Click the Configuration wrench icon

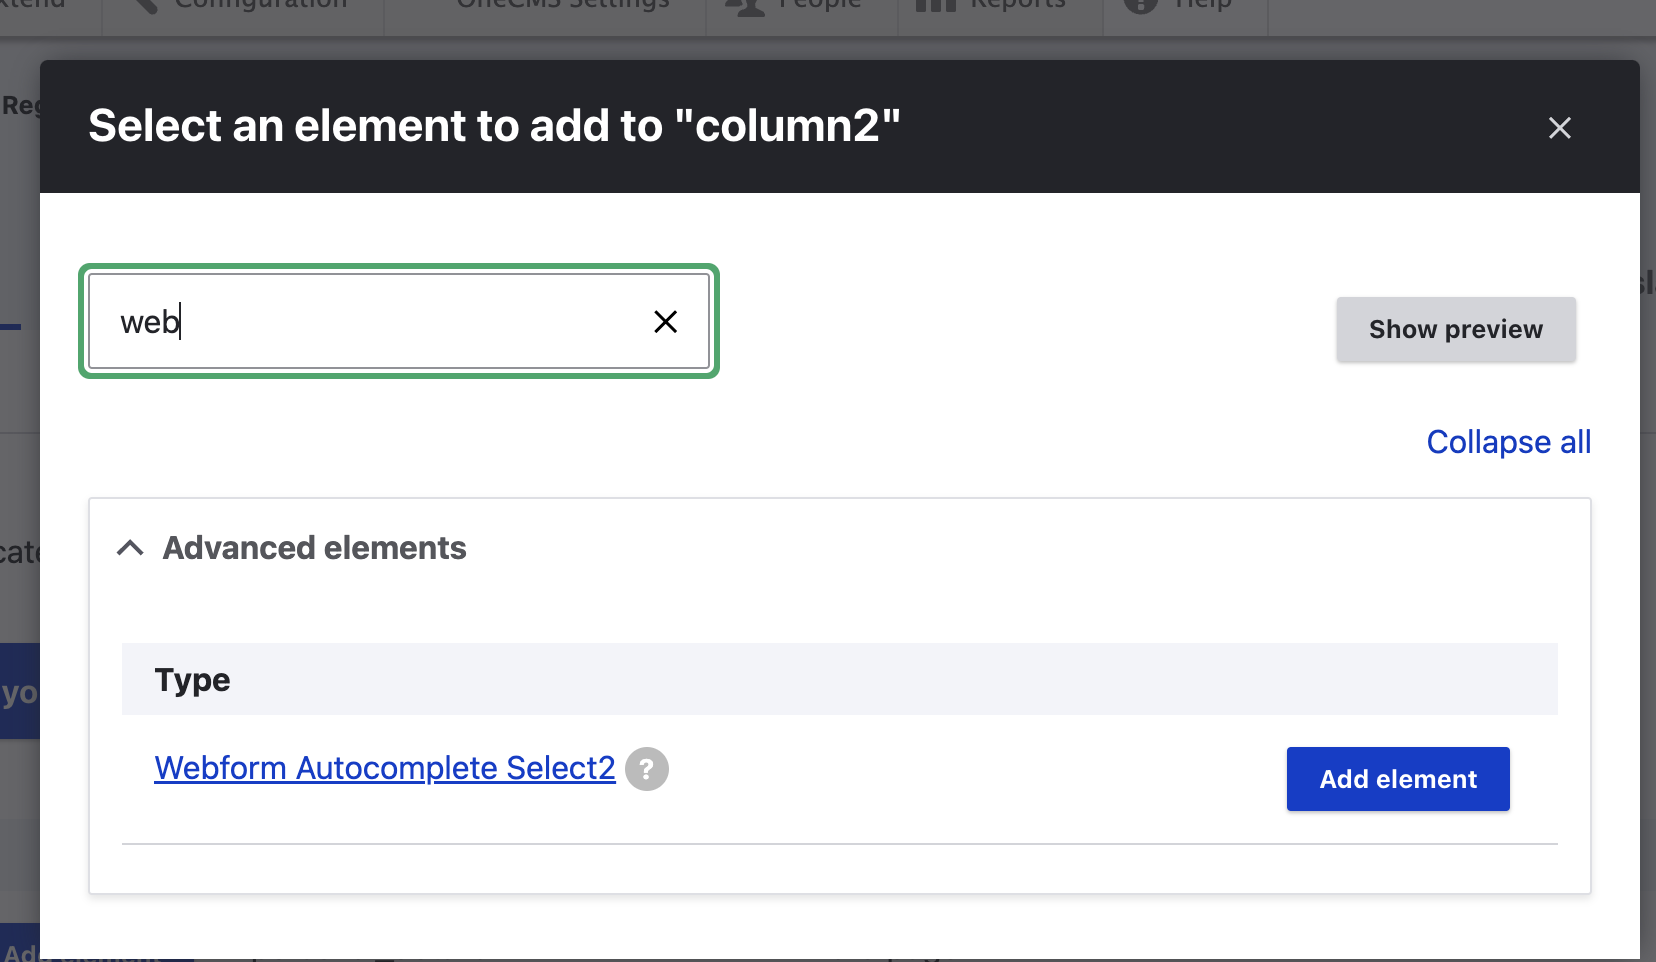point(146,6)
